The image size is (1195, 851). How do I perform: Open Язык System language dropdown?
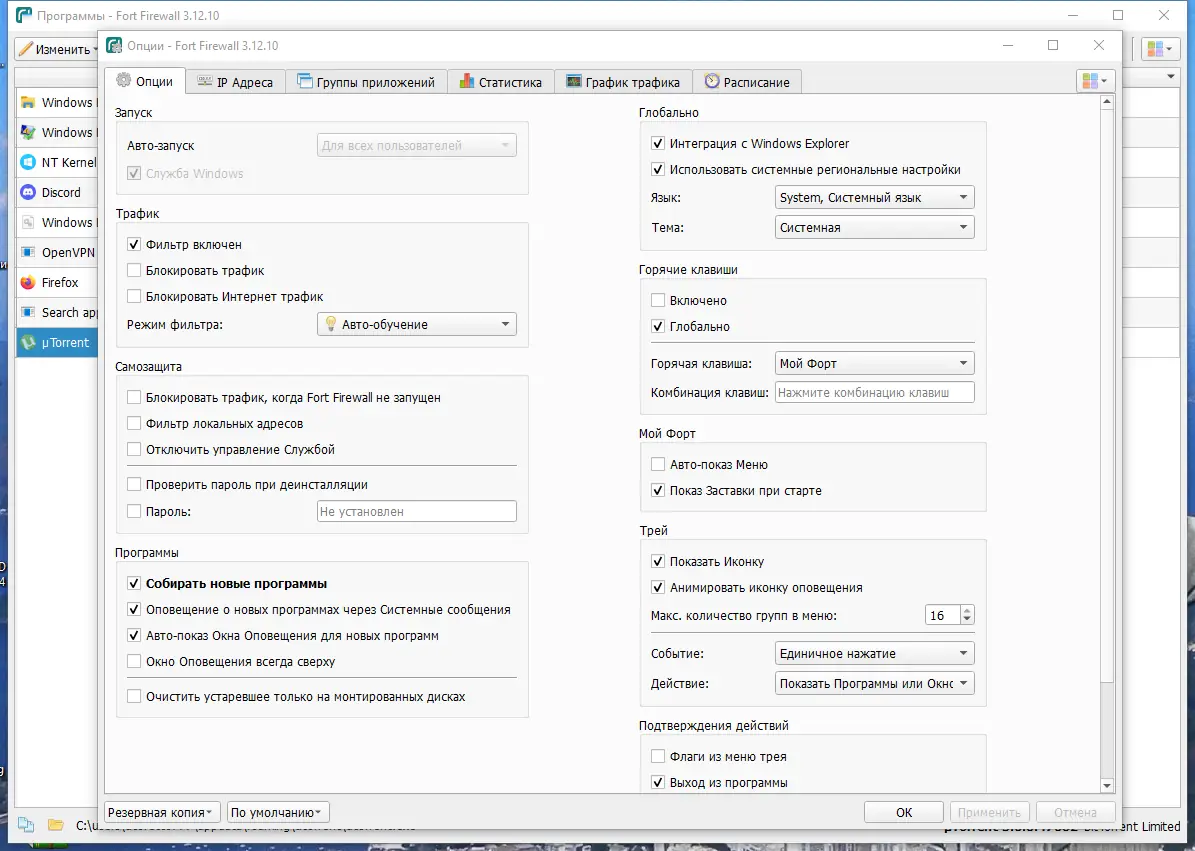pos(874,197)
